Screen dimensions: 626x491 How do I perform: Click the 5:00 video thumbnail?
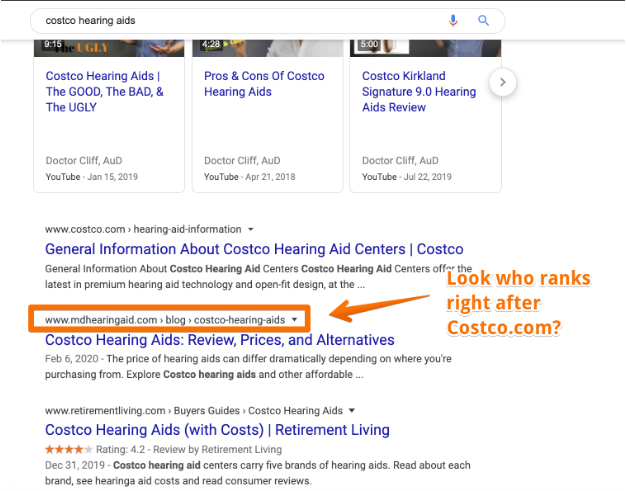425,48
